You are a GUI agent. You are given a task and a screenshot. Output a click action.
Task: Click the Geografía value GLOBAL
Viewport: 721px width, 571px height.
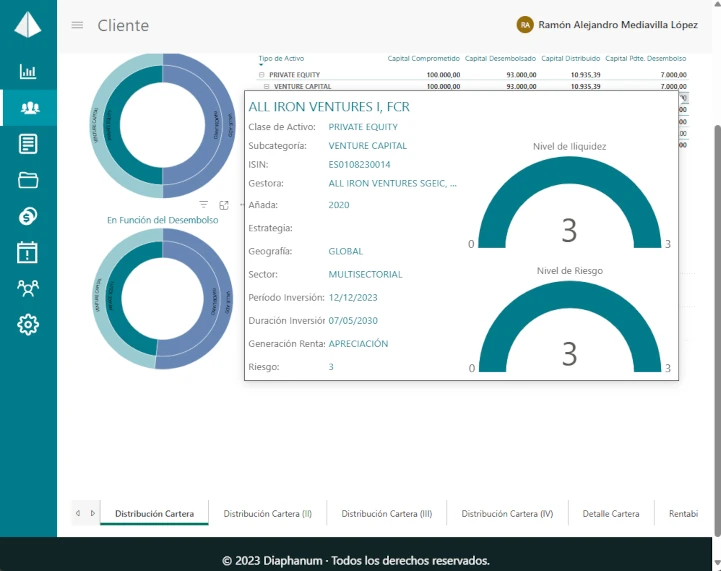pos(345,251)
